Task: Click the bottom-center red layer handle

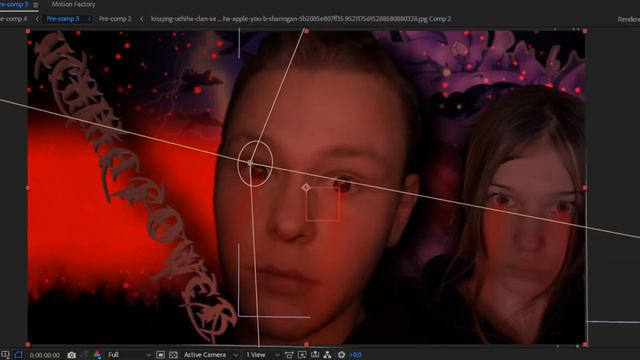Action: point(307,344)
